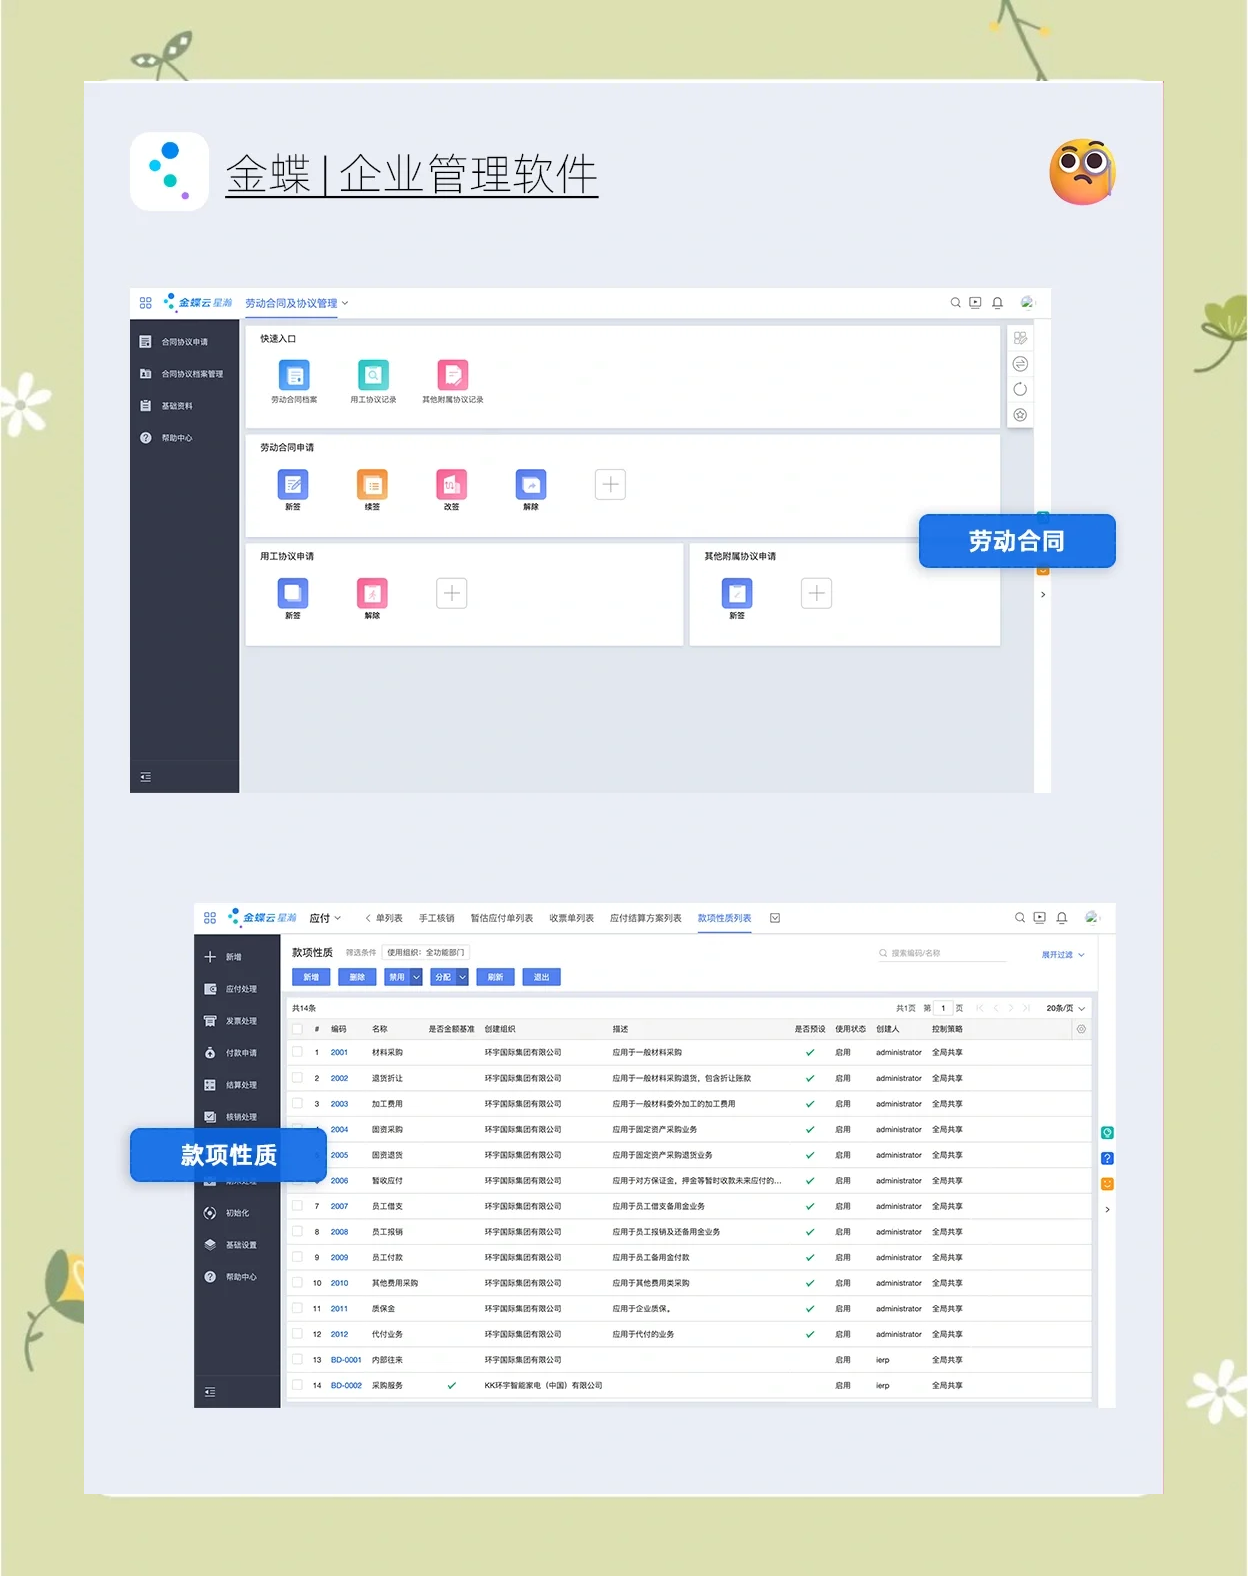The height and width of the screenshot is (1576, 1248).
Task: Check row 2010 其他费用采购 checkbox
Action: coord(297,1282)
